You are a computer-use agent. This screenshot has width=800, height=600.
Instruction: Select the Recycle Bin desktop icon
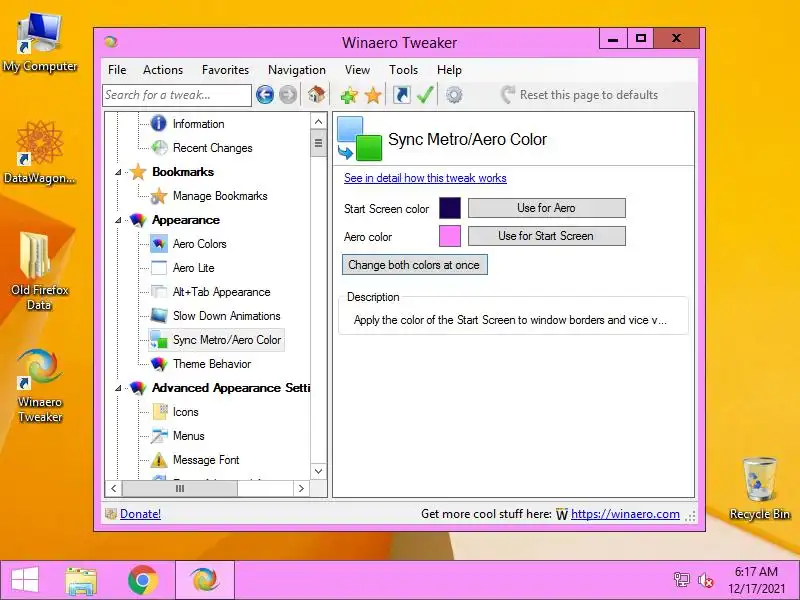759,489
